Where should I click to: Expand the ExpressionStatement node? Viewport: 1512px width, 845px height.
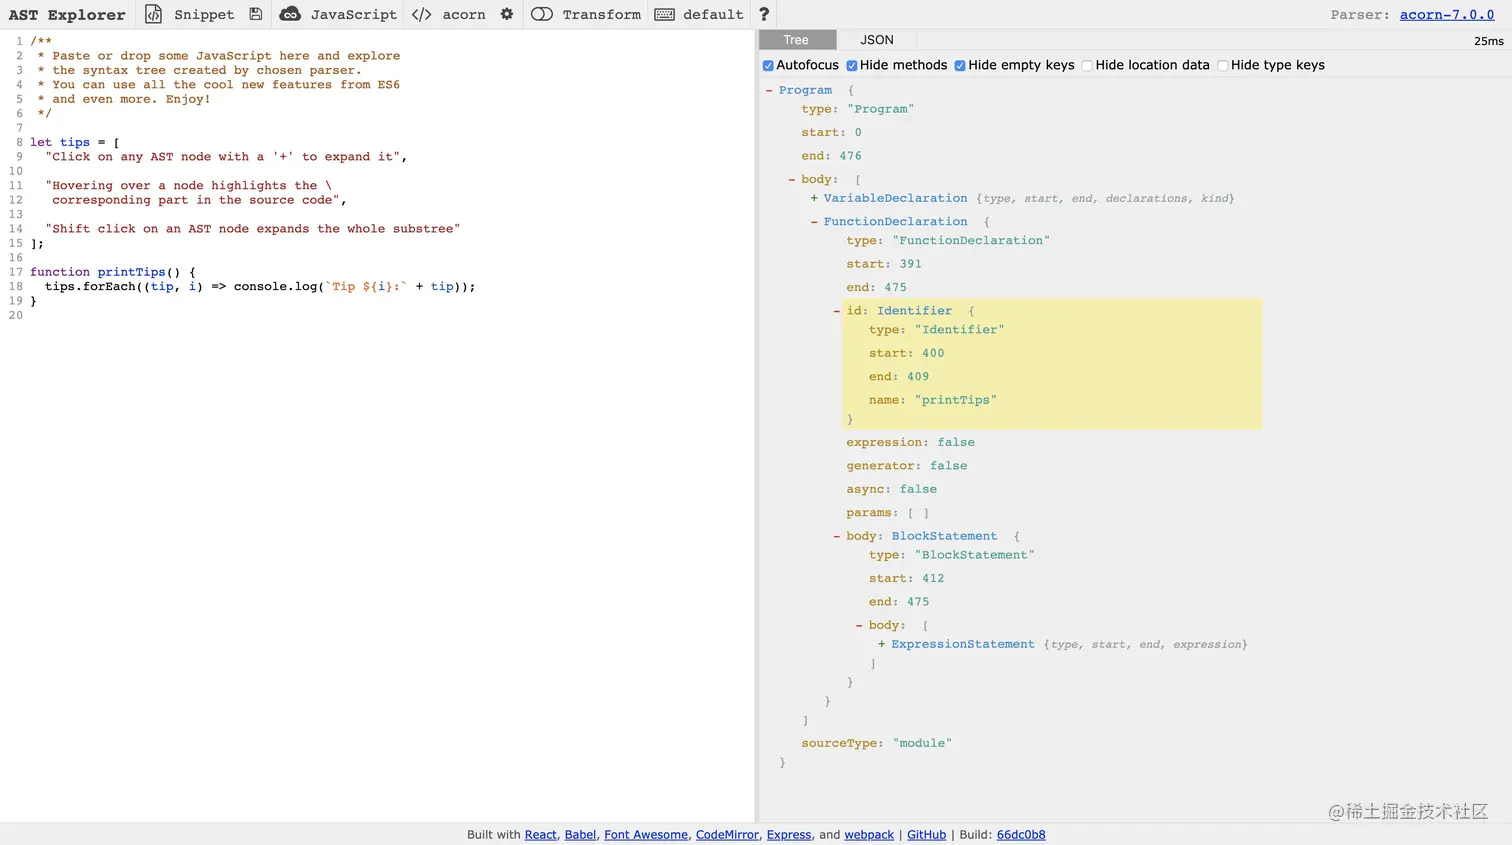(882, 644)
